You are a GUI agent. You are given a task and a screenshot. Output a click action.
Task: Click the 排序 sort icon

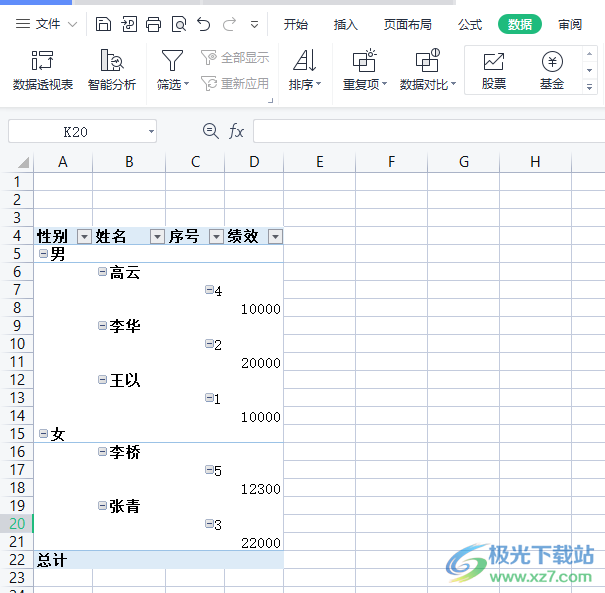(304, 61)
